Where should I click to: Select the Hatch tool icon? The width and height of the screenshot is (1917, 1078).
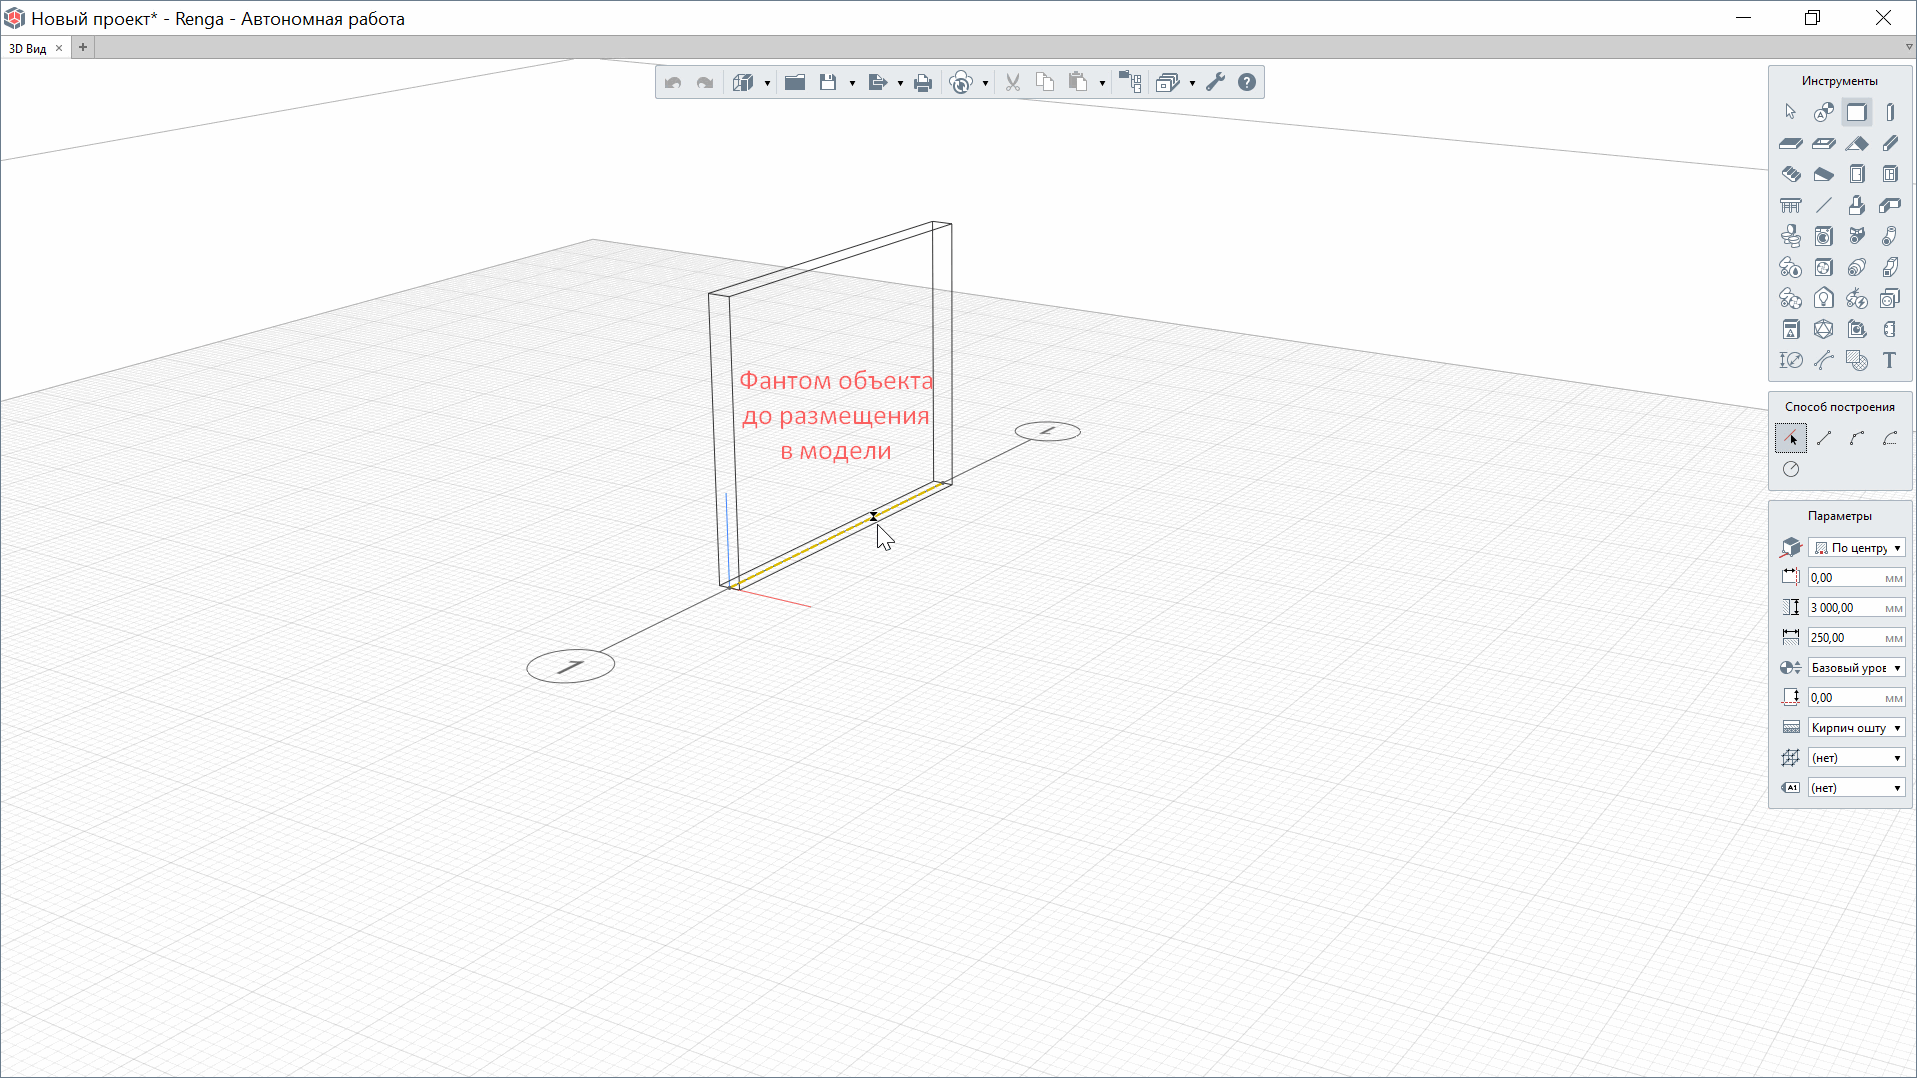1856,360
